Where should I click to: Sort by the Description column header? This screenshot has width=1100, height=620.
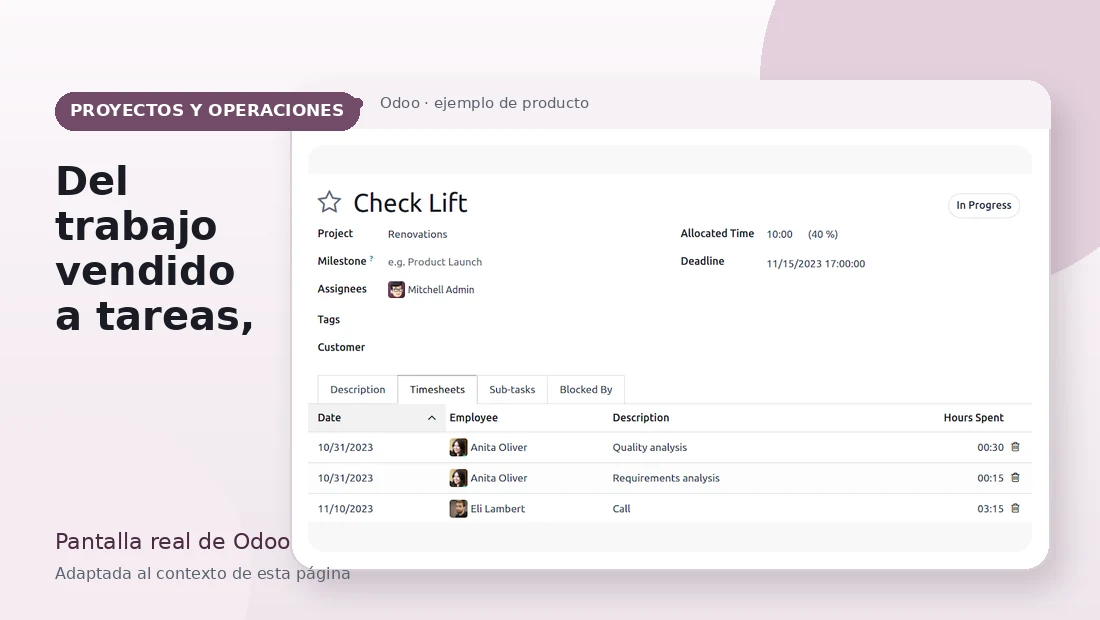[x=640, y=417]
